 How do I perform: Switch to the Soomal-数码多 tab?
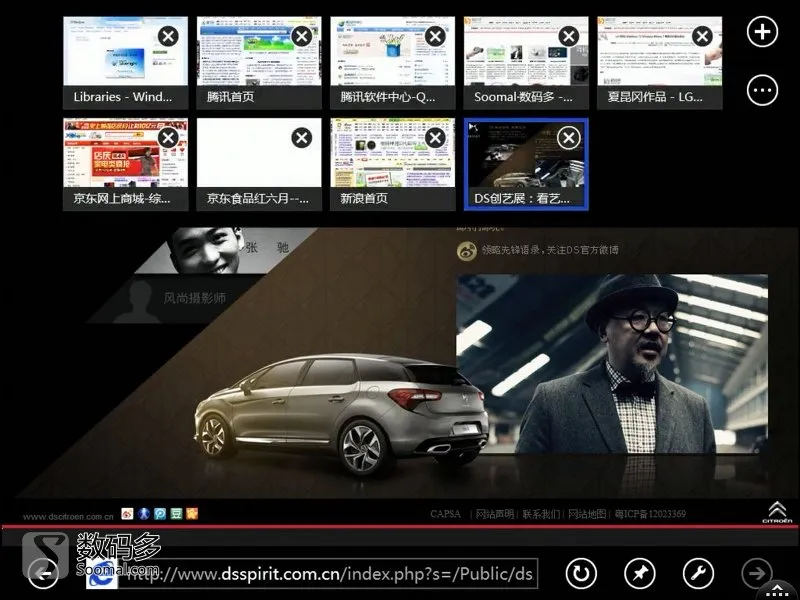click(527, 63)
